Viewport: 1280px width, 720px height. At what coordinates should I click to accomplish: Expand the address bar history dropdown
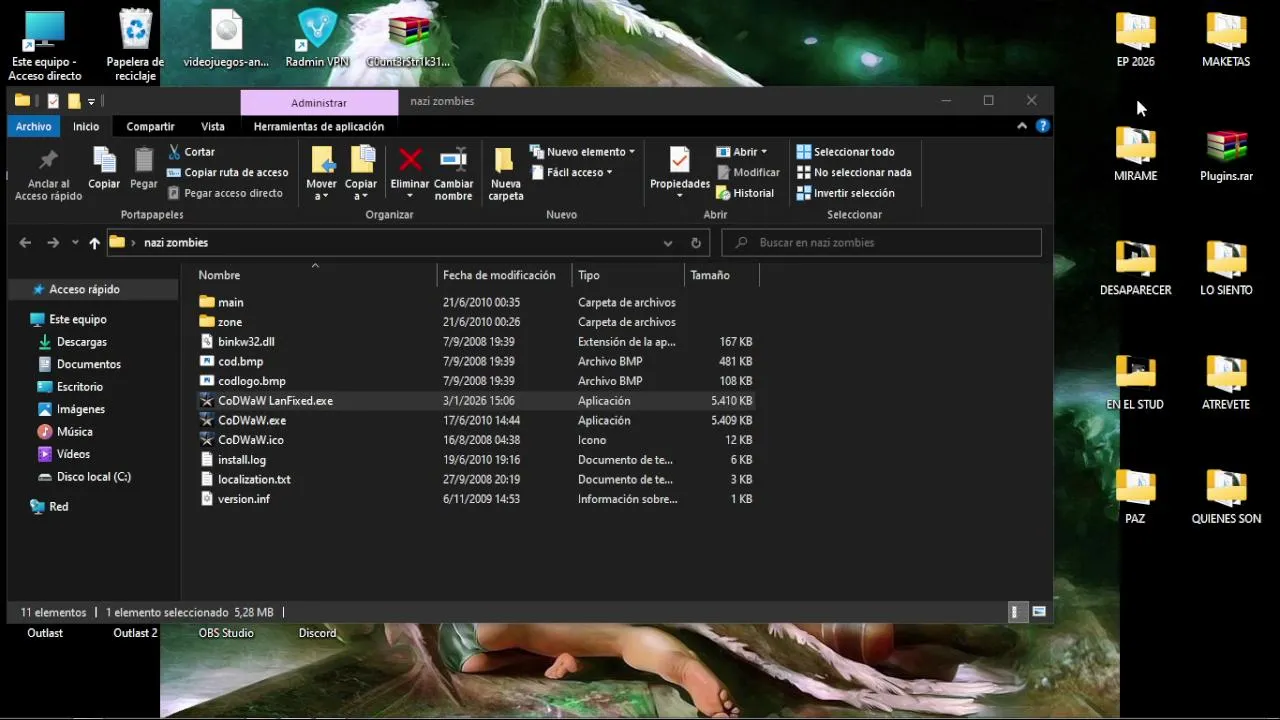pos(668,243)
